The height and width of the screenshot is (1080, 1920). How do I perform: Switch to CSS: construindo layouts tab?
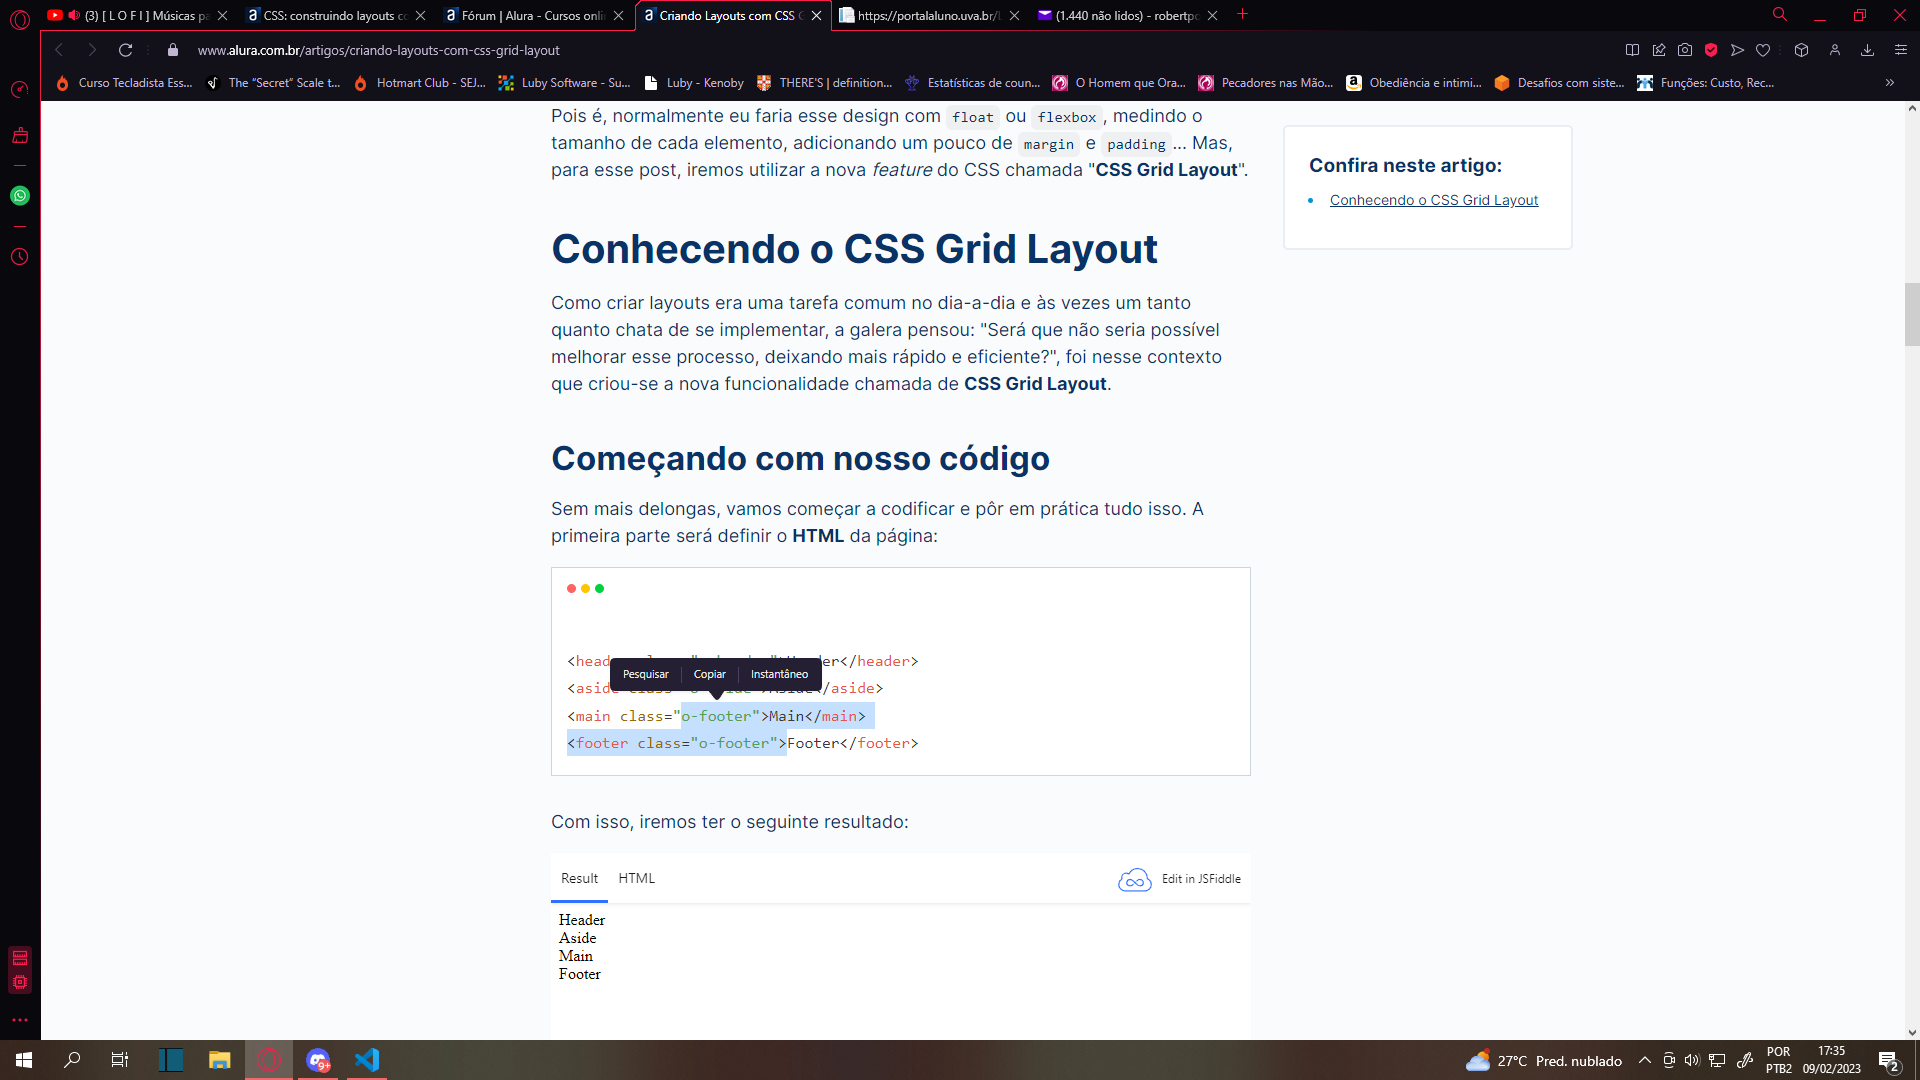336,15
